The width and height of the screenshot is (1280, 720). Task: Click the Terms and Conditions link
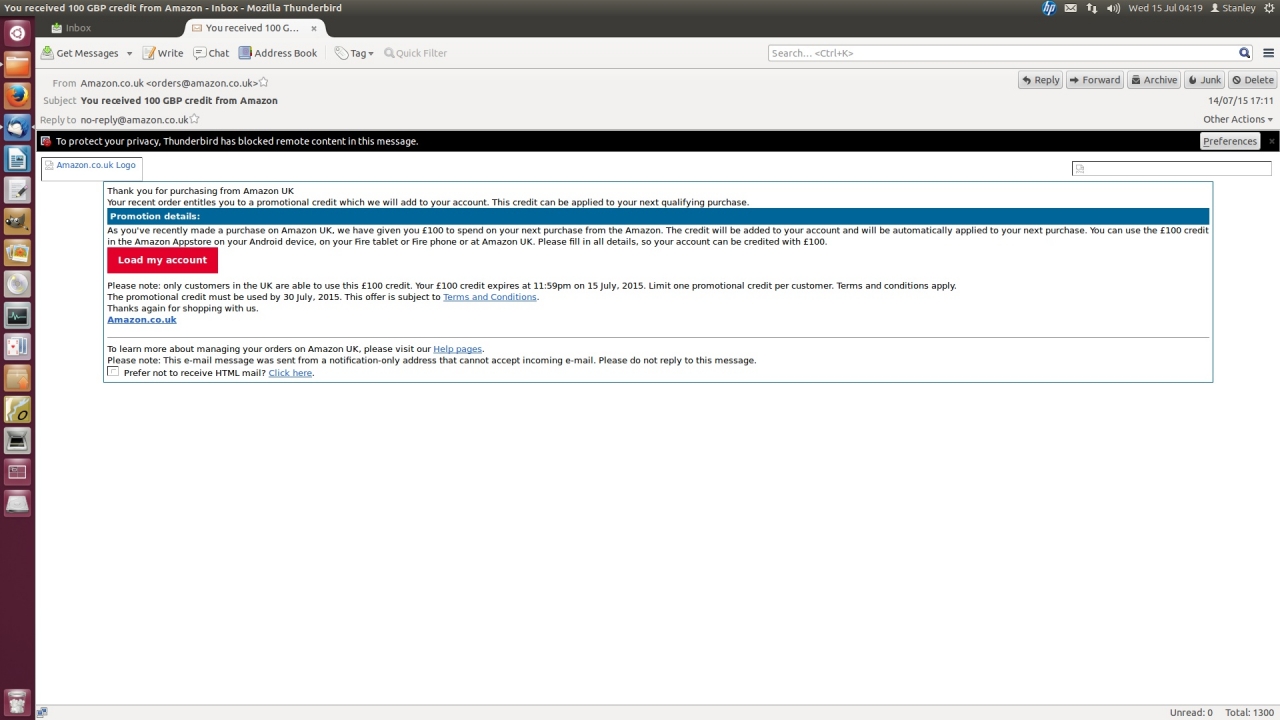pyautogui.click(x=489, y=297)
